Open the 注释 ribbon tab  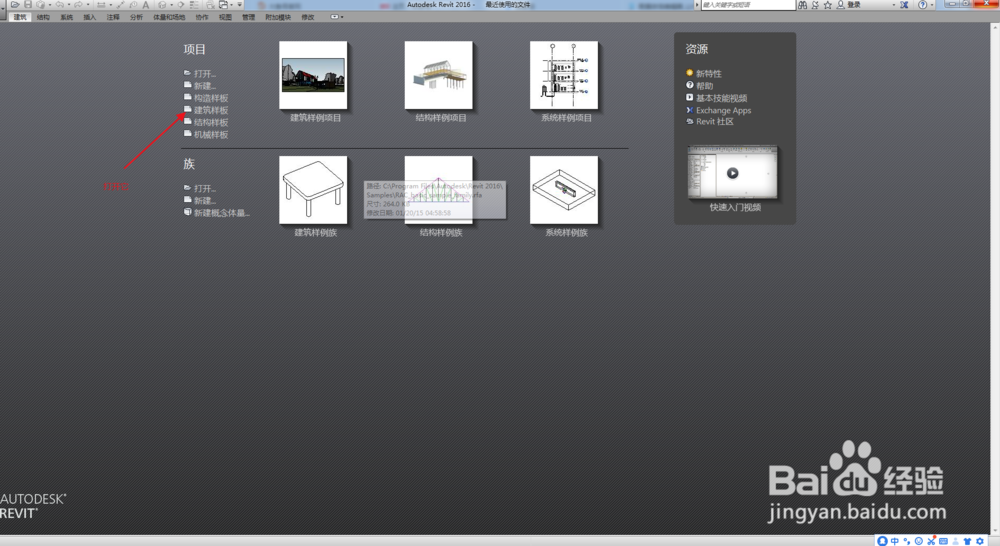pyautogui.click(x=113, y=17)
